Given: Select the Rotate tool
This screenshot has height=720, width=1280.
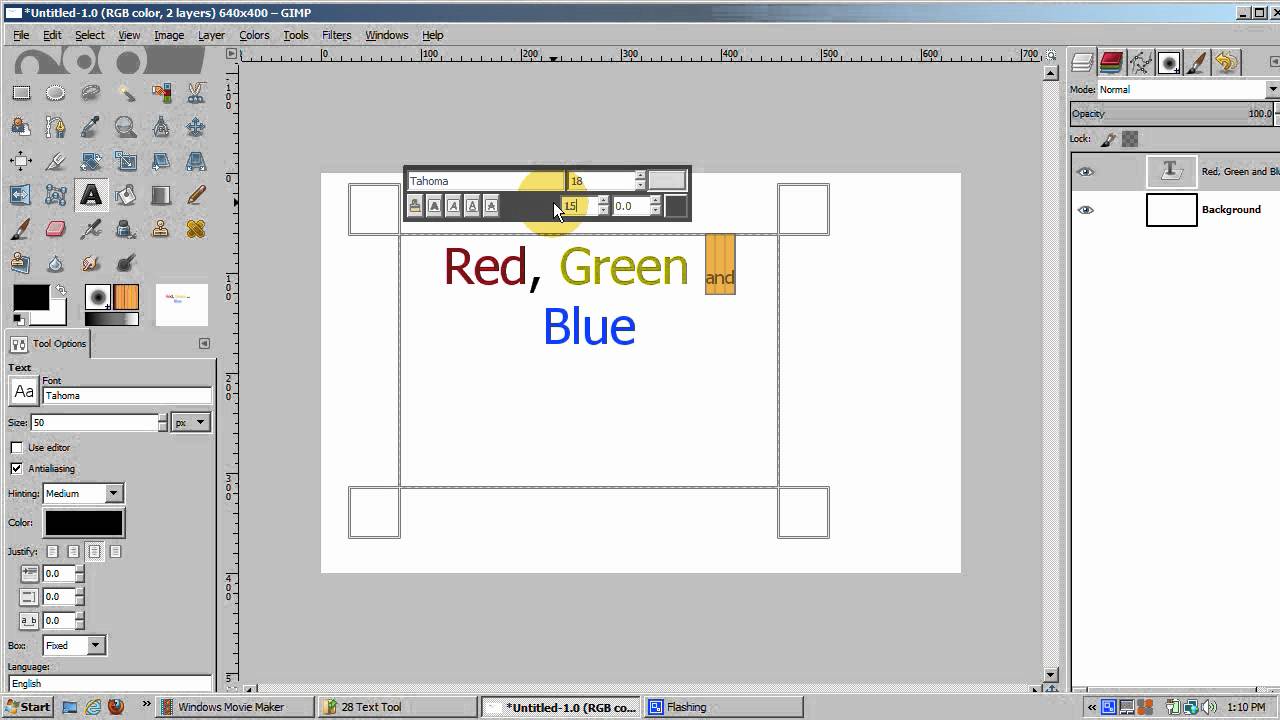Looking at the screenshot, I should 91,161.
